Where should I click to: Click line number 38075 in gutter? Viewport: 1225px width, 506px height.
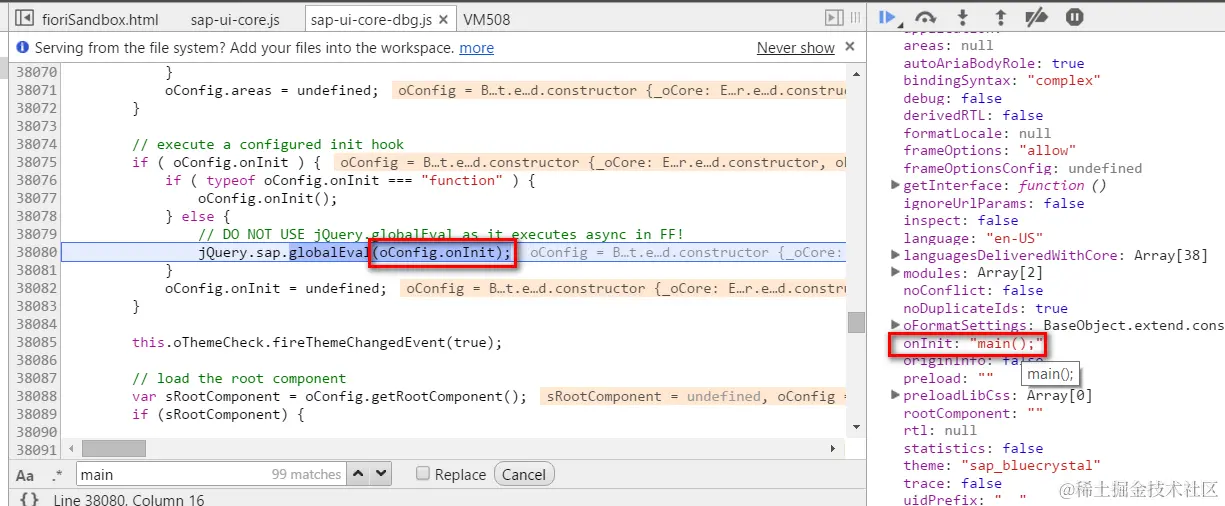pyautogui.click(x=36, y=162)
